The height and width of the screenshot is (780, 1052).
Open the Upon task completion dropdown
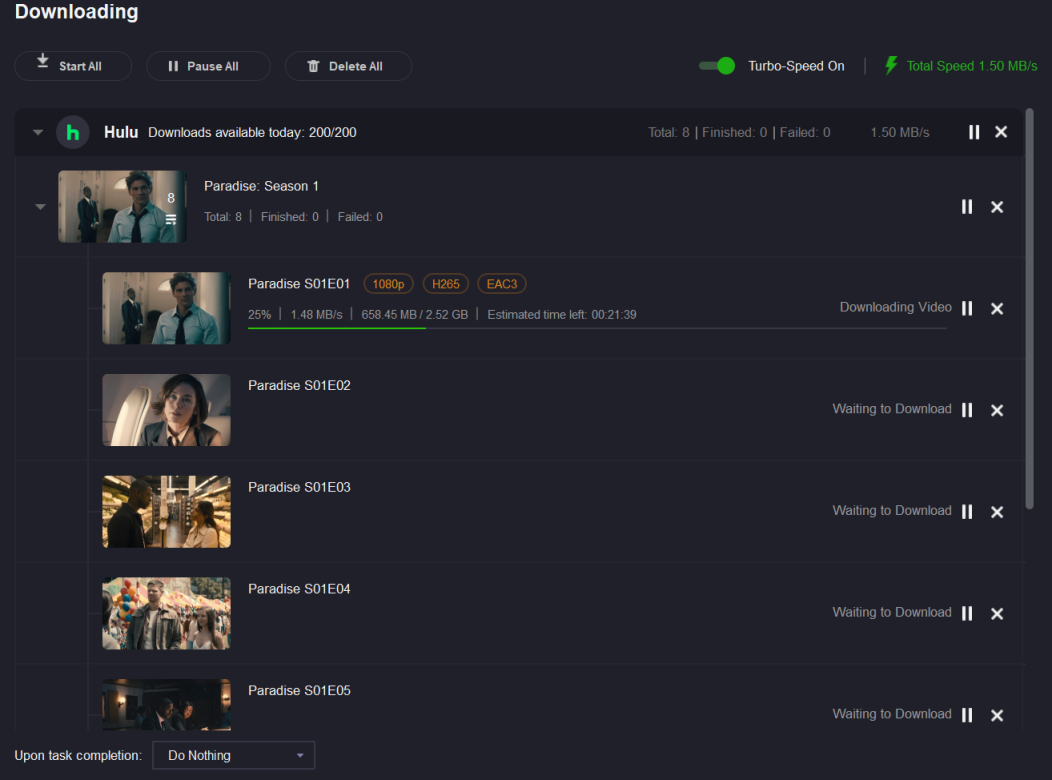[x=233, y=755]
